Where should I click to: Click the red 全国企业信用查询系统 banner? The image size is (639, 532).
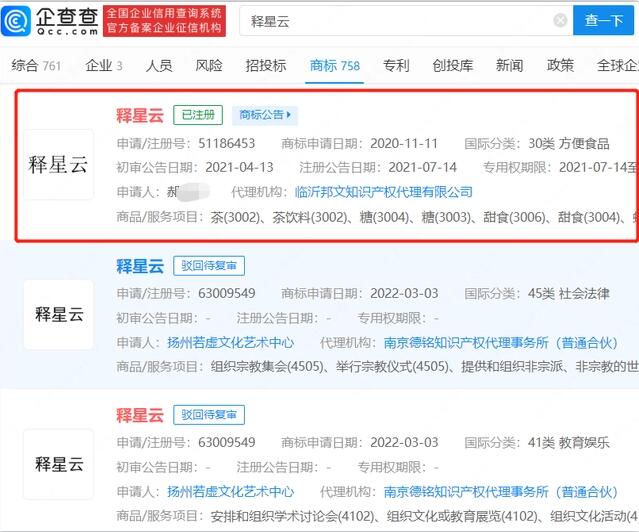pyautogui.click(x=164, y=21)
